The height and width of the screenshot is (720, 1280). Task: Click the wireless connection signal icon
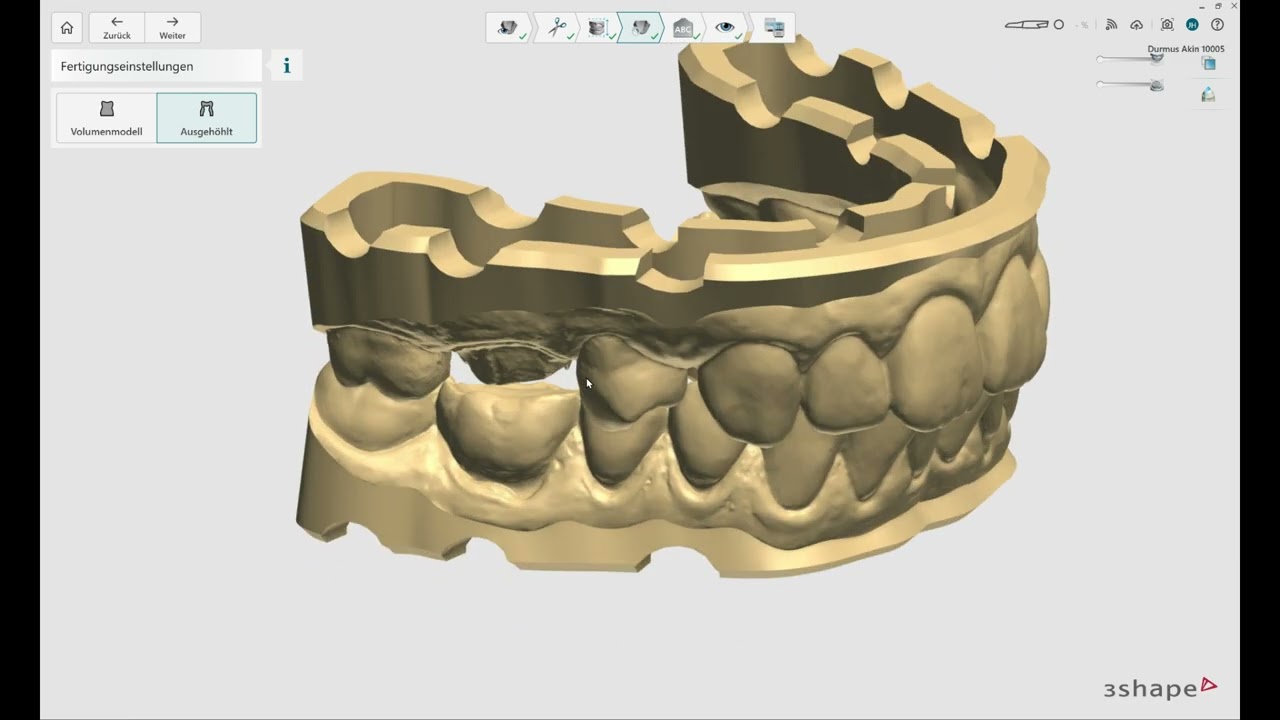[x=1111, y=25]
